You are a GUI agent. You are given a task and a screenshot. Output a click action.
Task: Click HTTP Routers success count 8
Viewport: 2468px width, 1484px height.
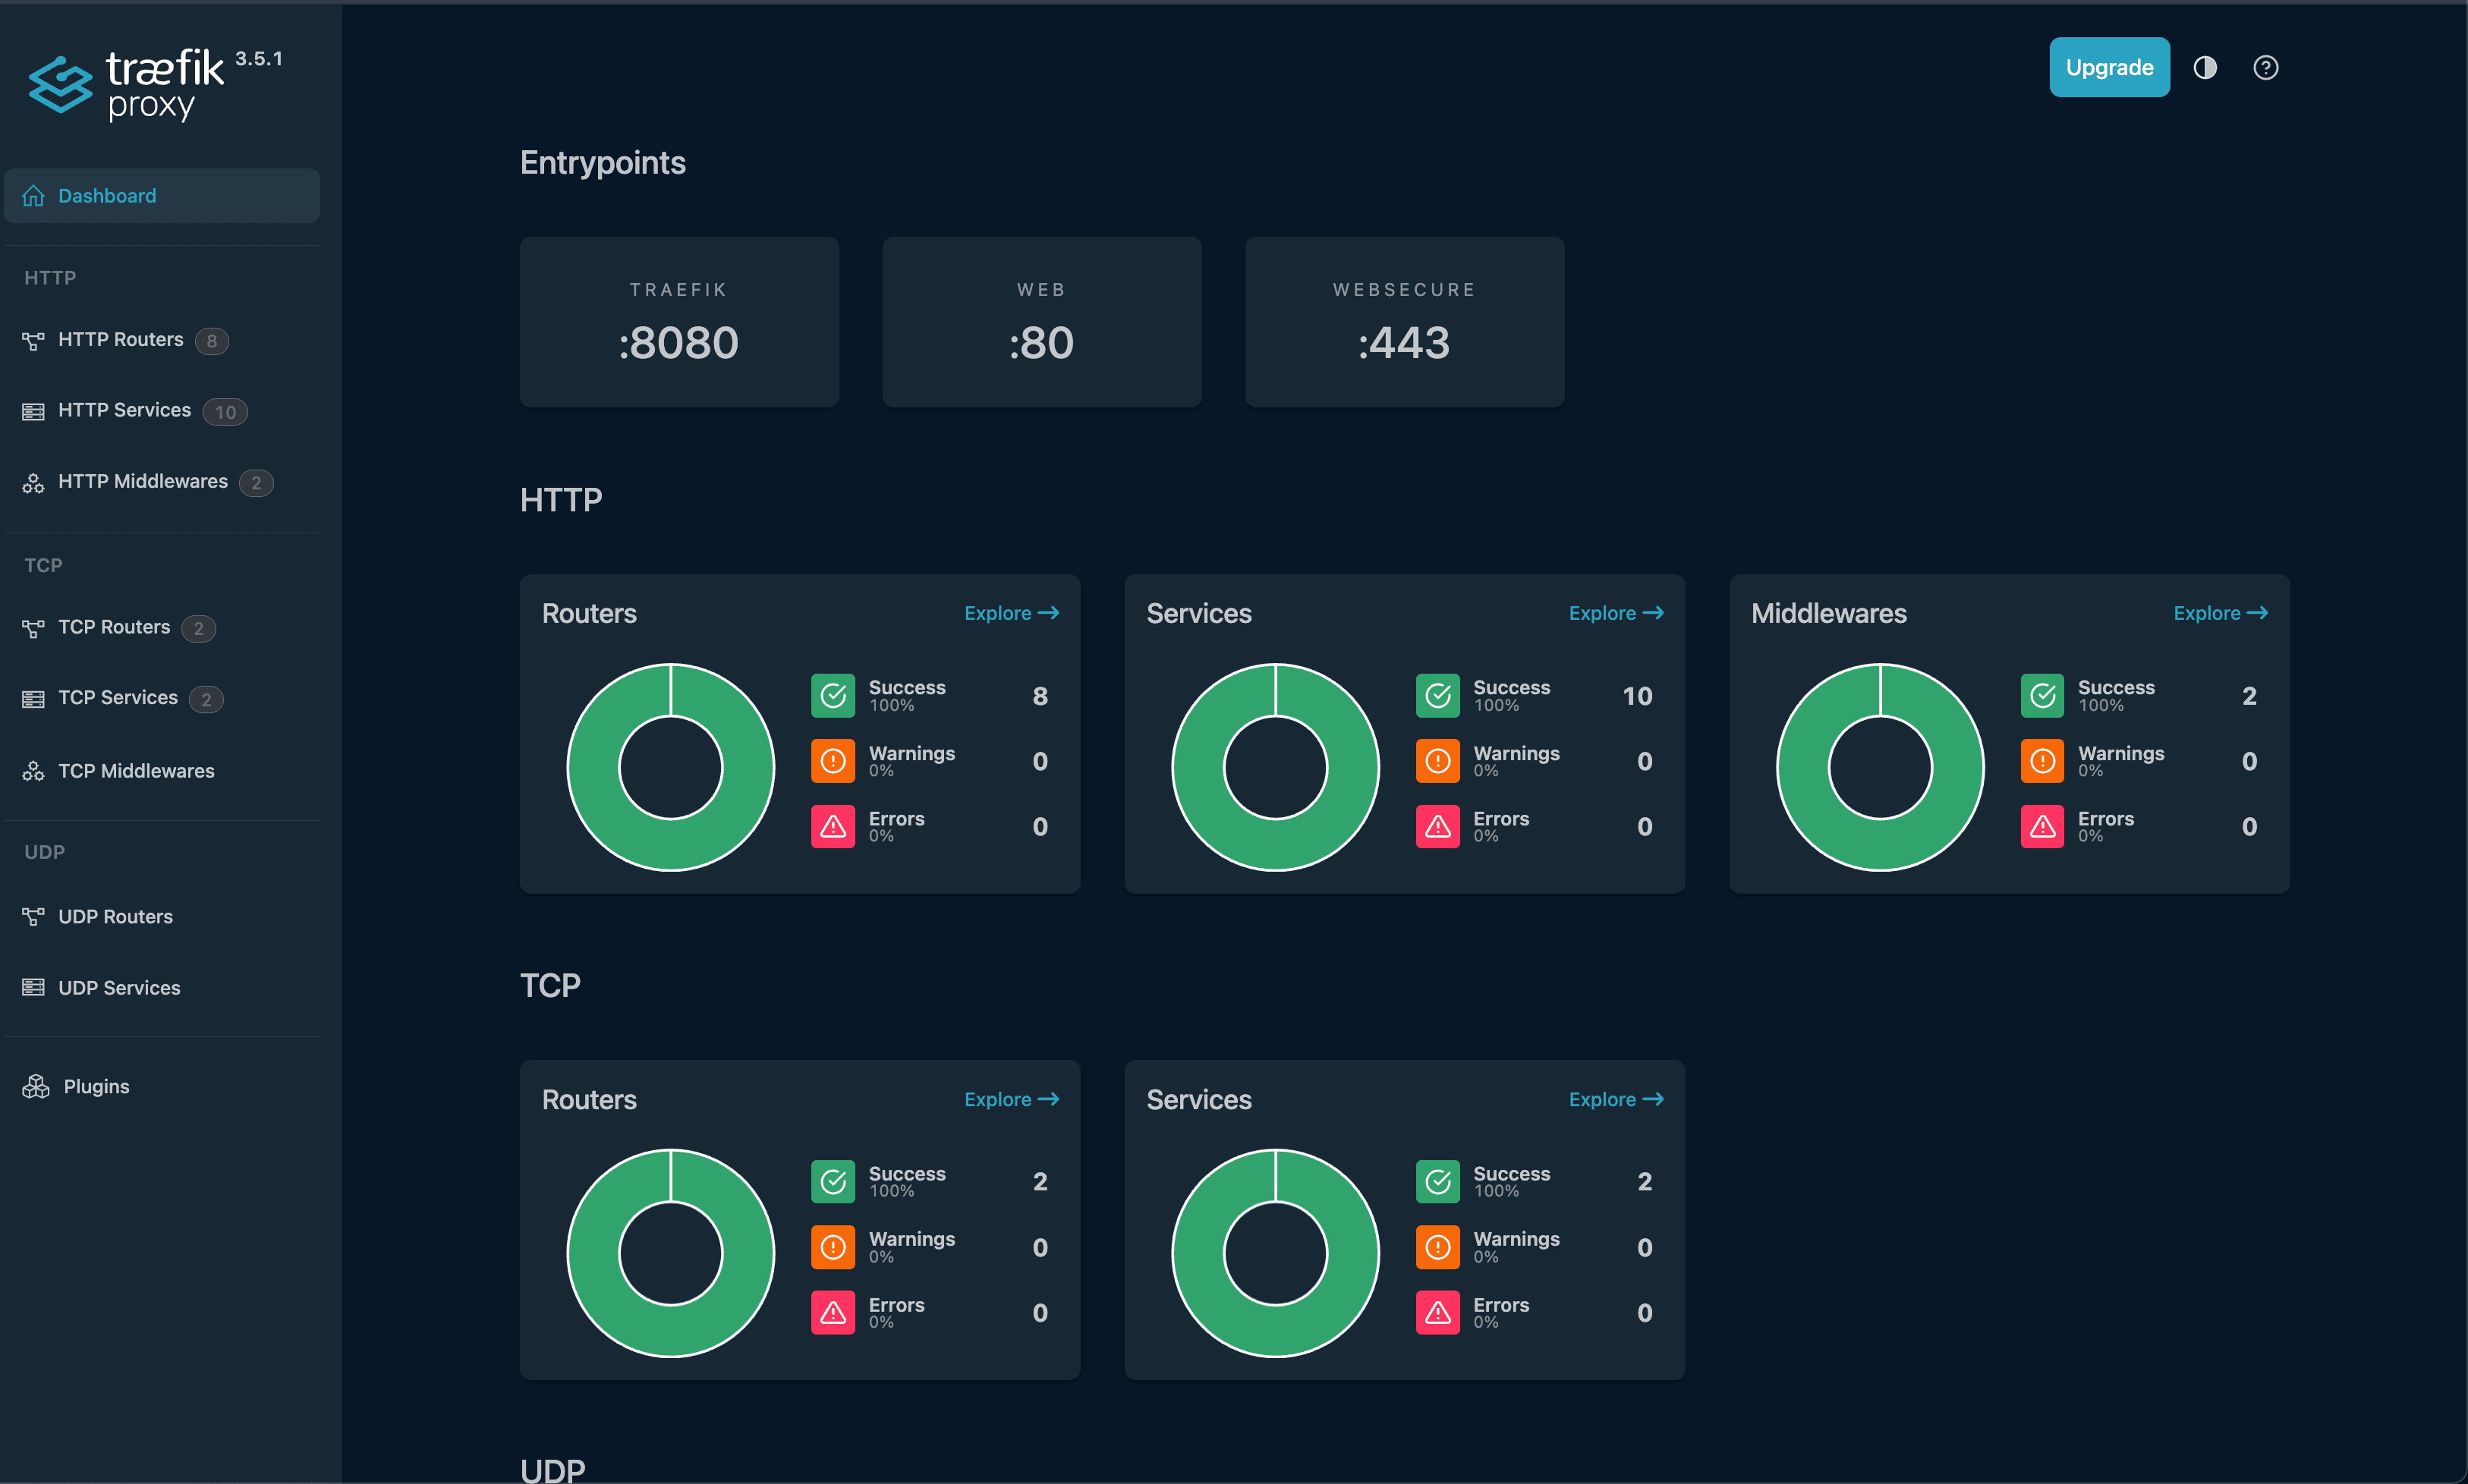[x=1040, y=696]
